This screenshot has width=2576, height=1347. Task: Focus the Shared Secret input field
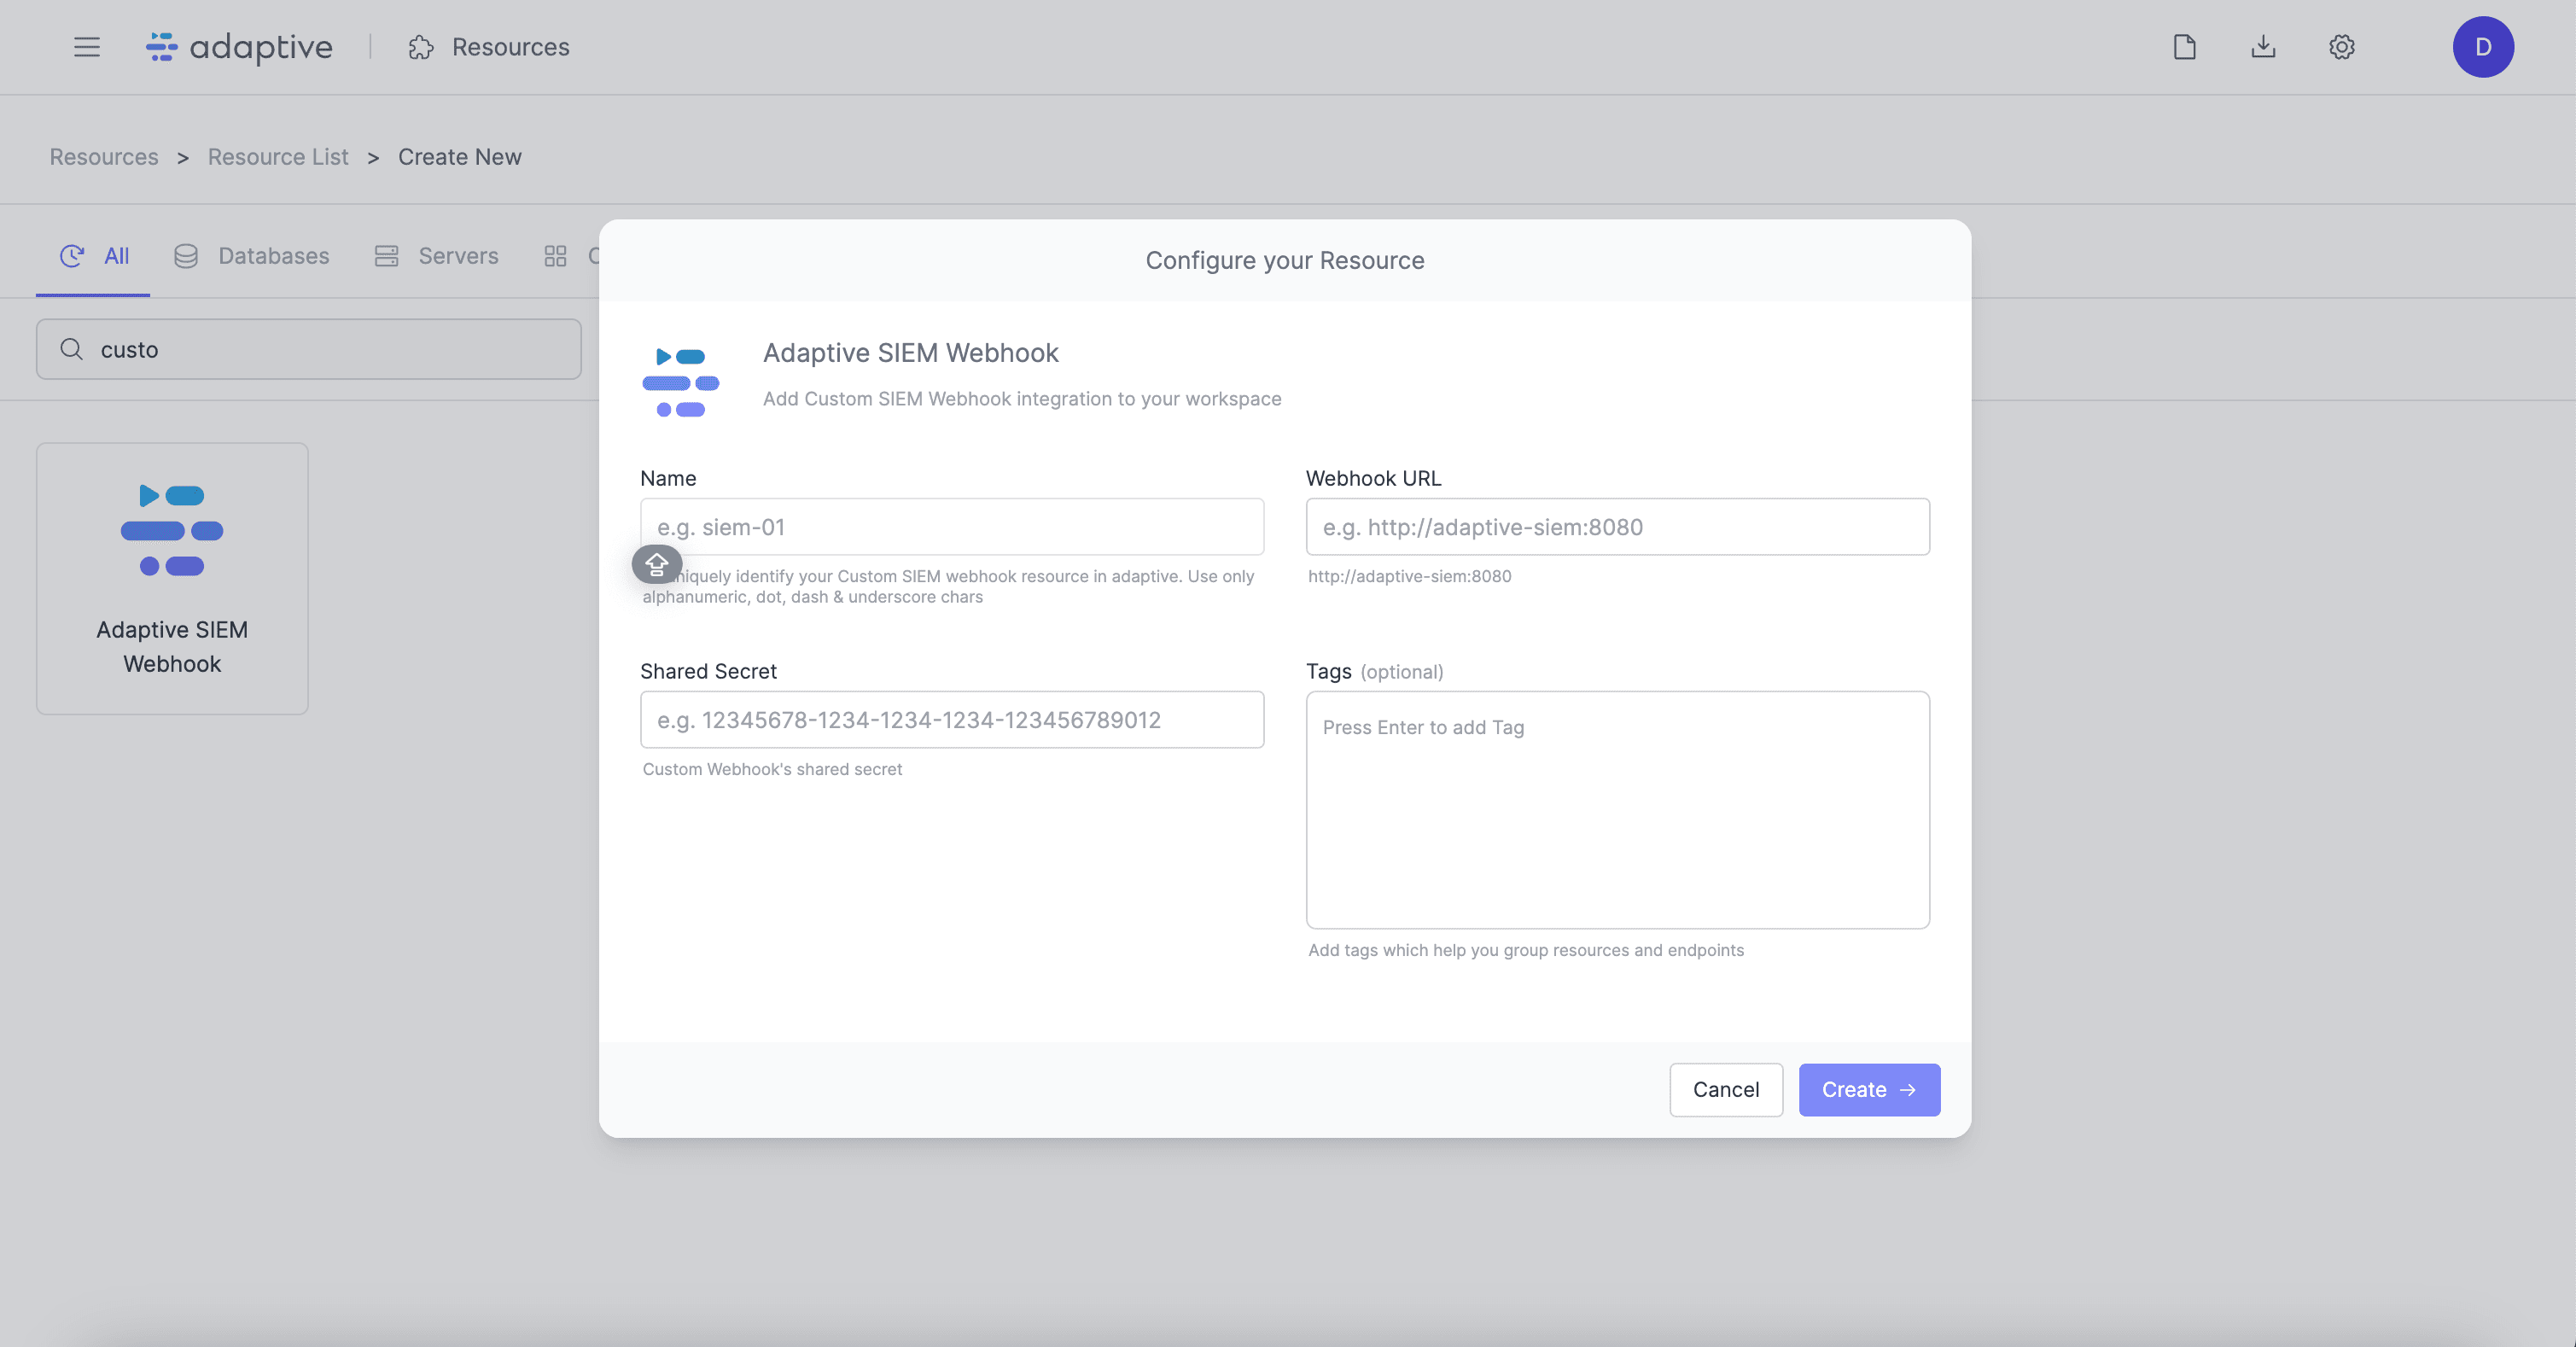(952, 720)
